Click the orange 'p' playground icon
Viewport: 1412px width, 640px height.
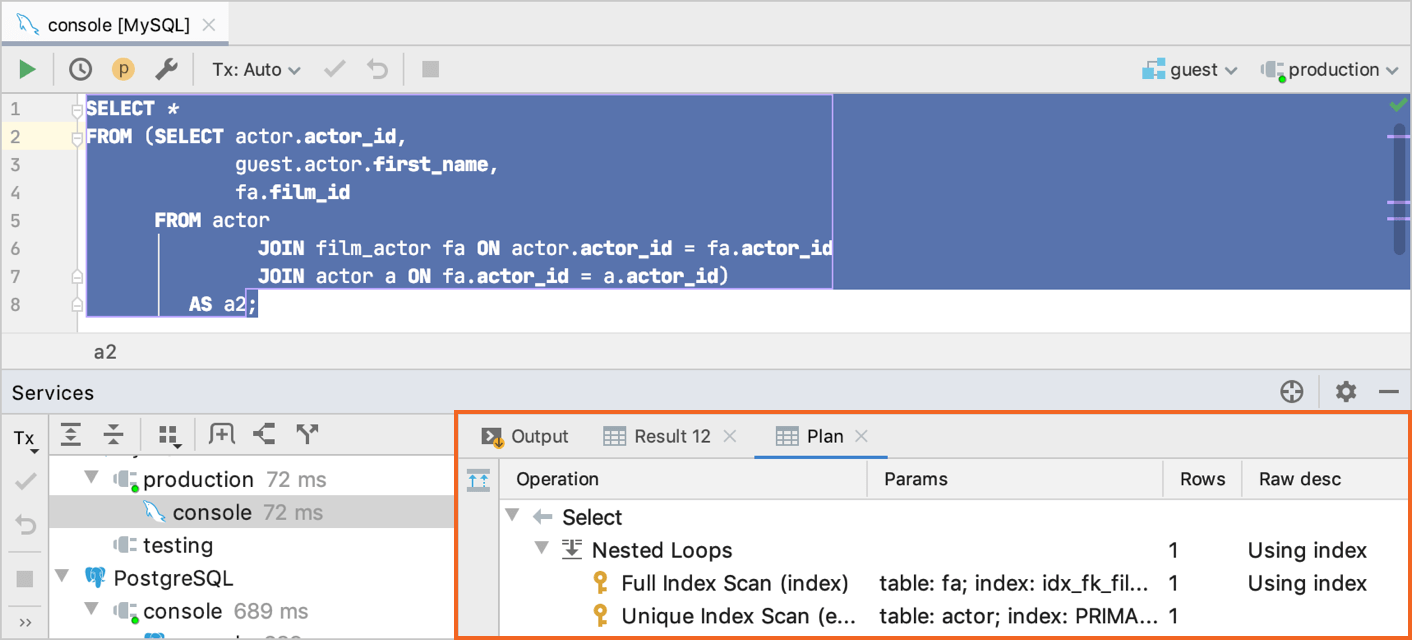123,69
